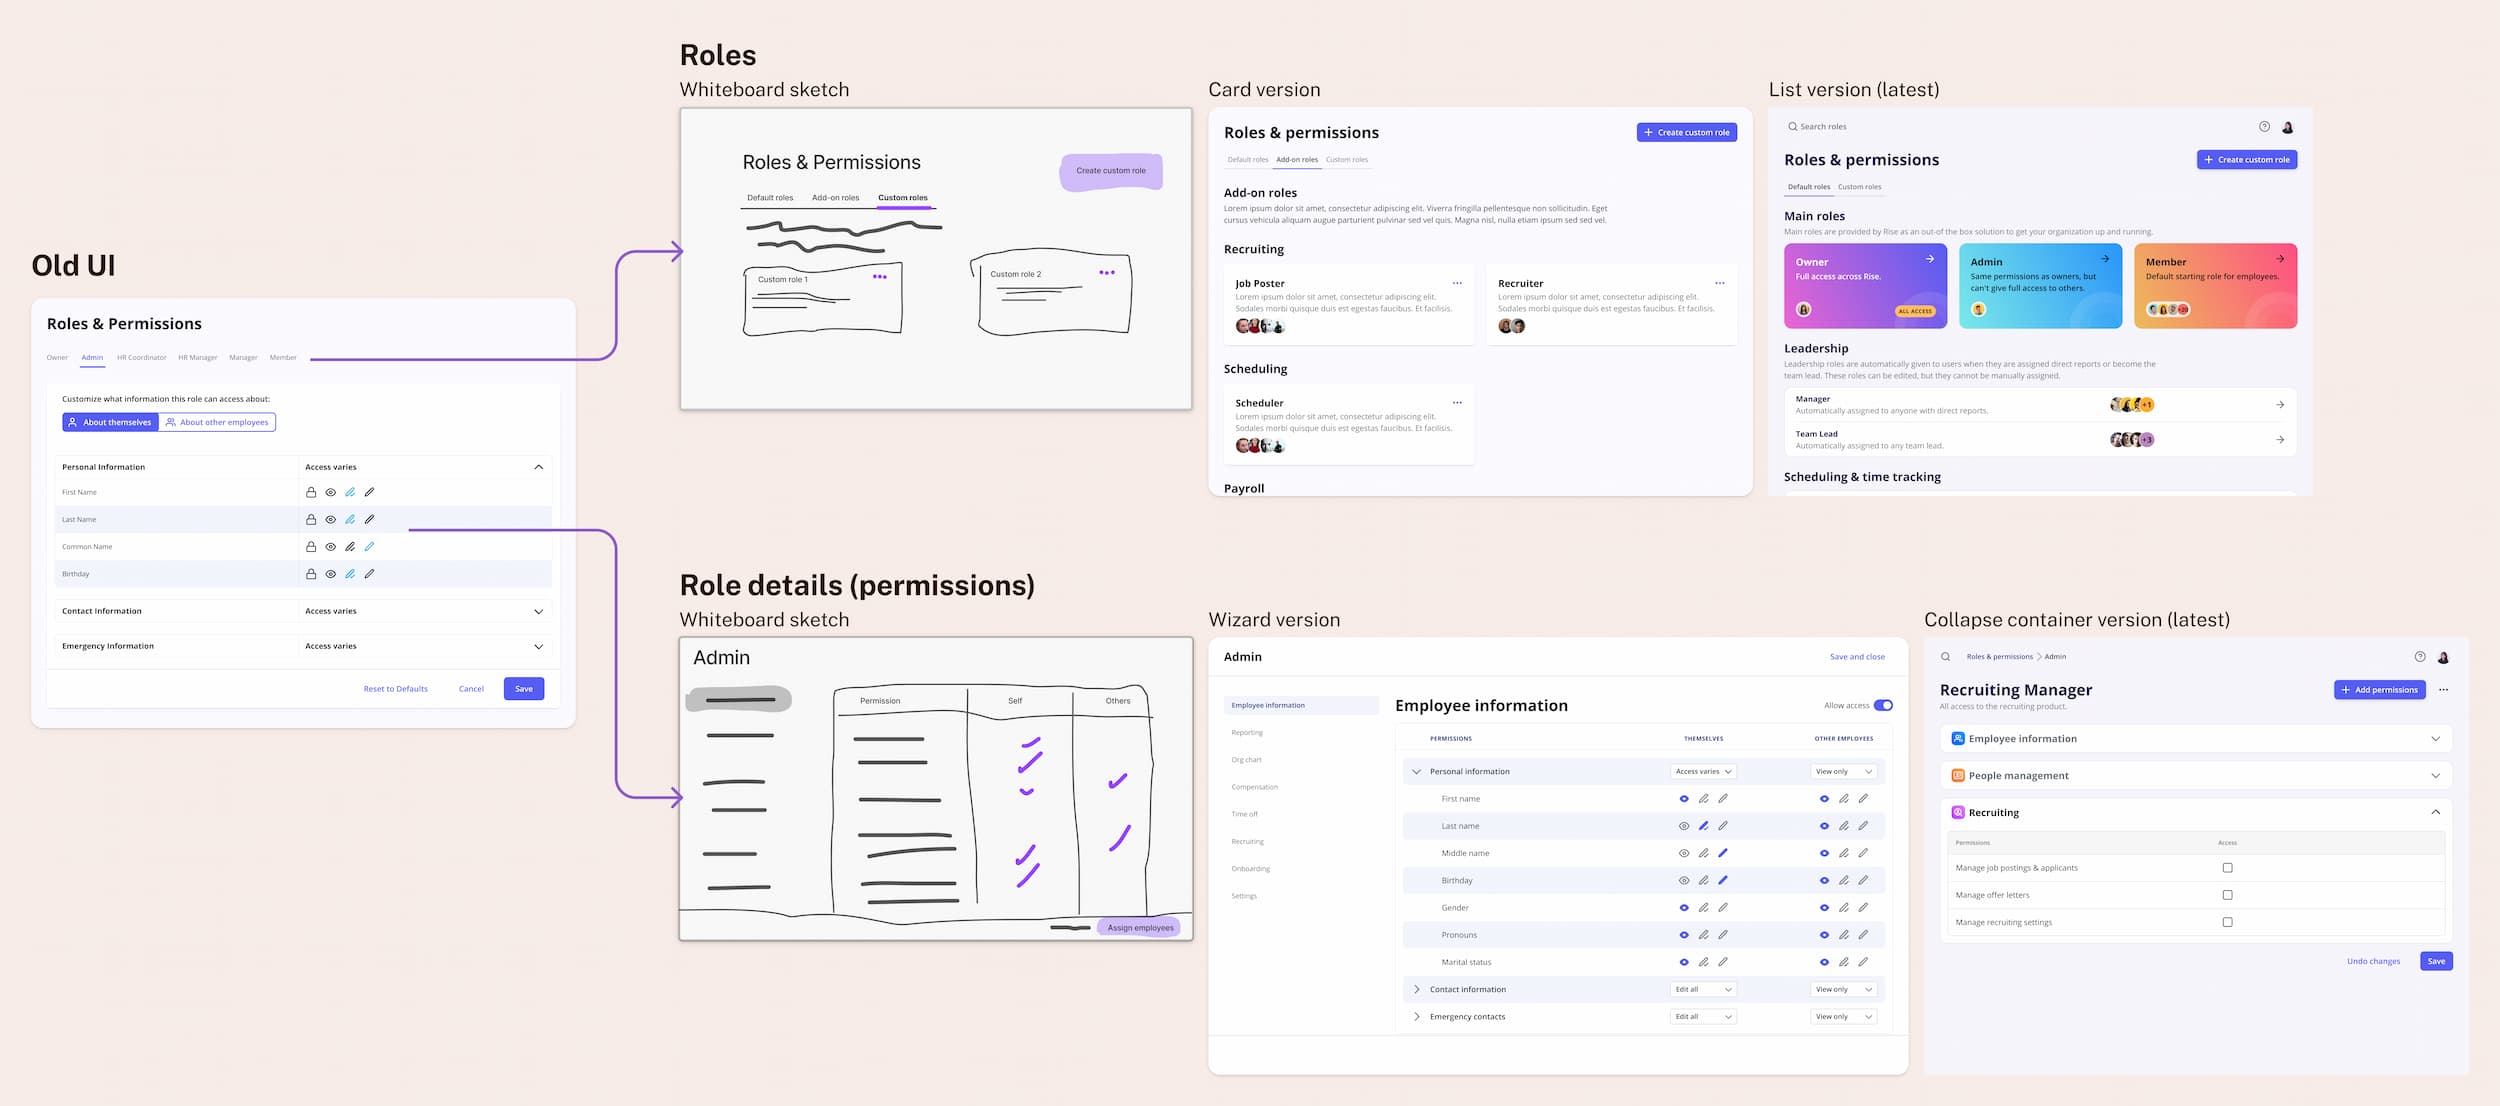Click the help icon above Recruiting Manager

point(2419,657)
